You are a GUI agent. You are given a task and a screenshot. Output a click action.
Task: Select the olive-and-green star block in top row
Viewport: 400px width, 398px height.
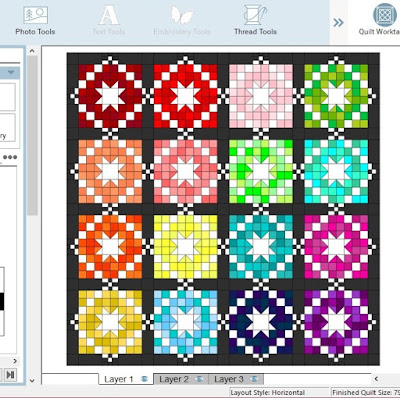click(336, 96)
